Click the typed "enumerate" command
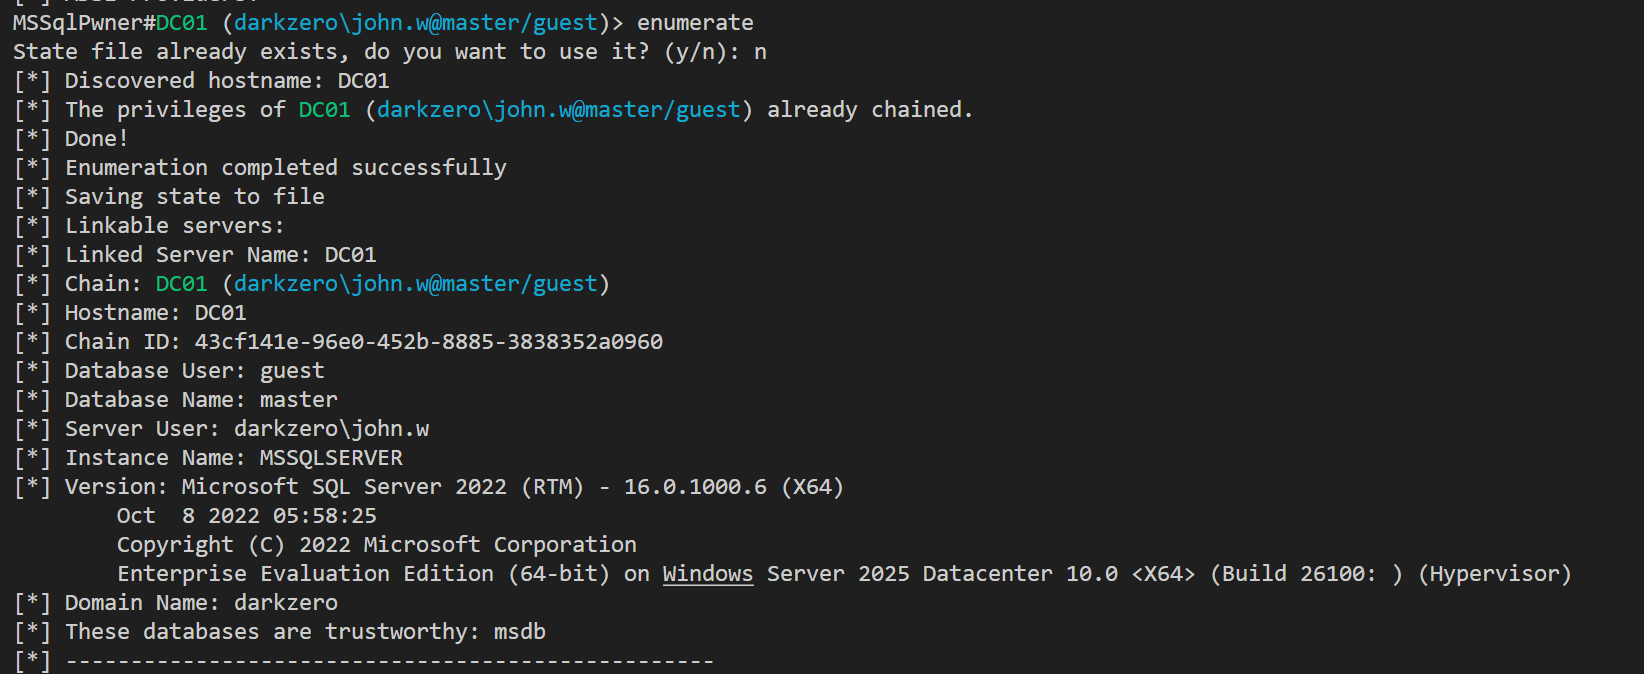Screen dimensions: 1644x674 [x=695, y=23]
